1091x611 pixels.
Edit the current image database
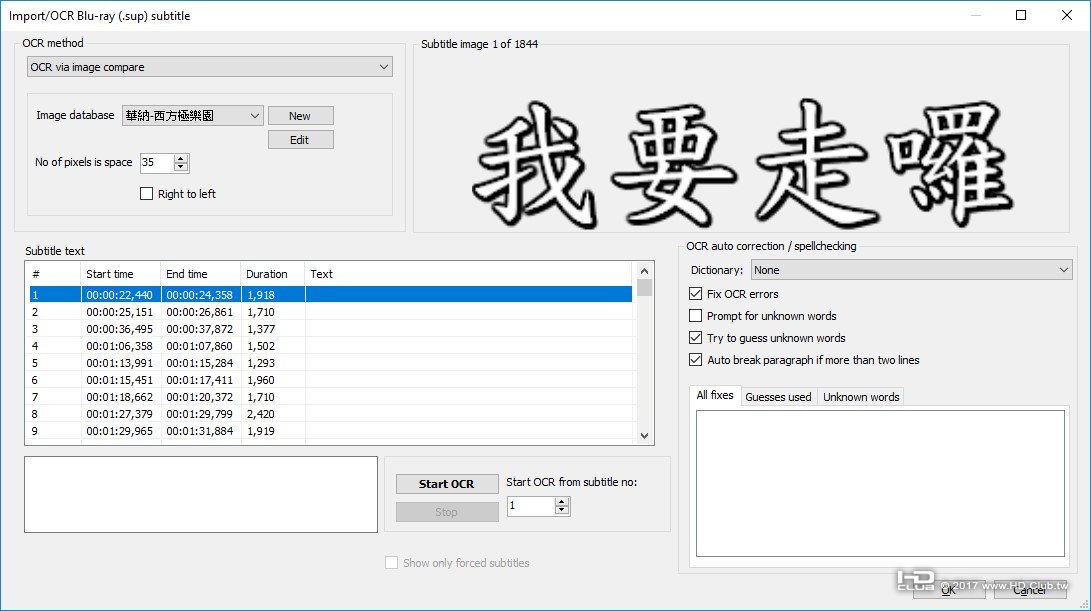tap(300, 139)
